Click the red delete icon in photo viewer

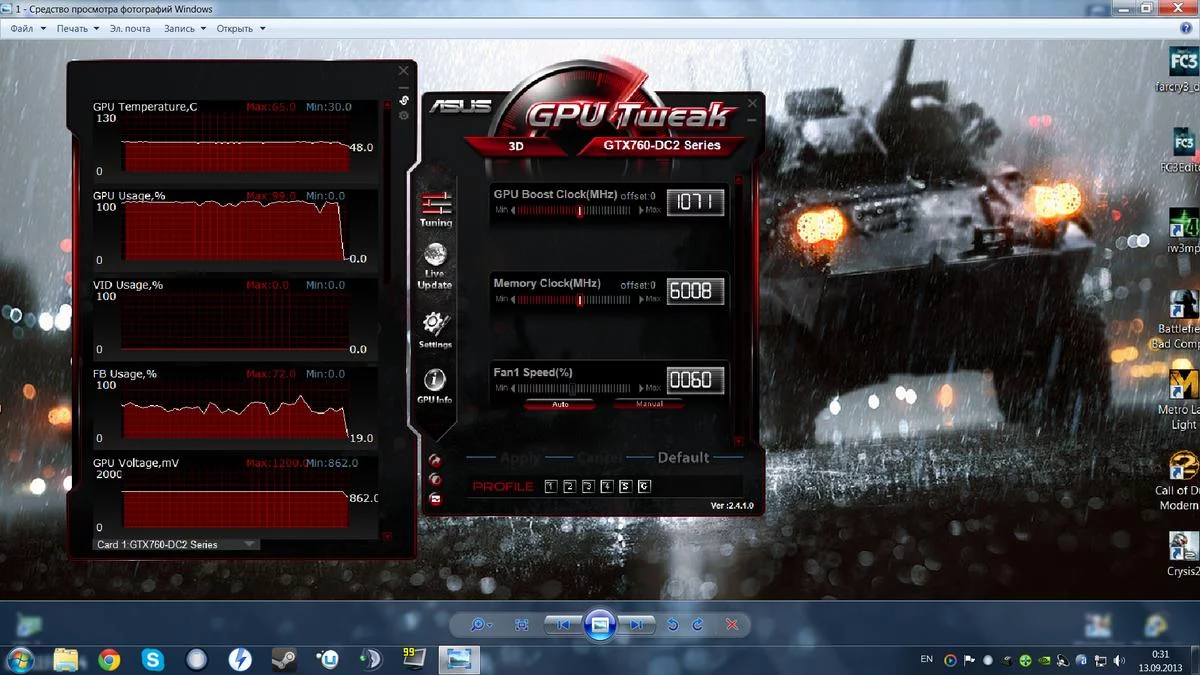(731, 625)
